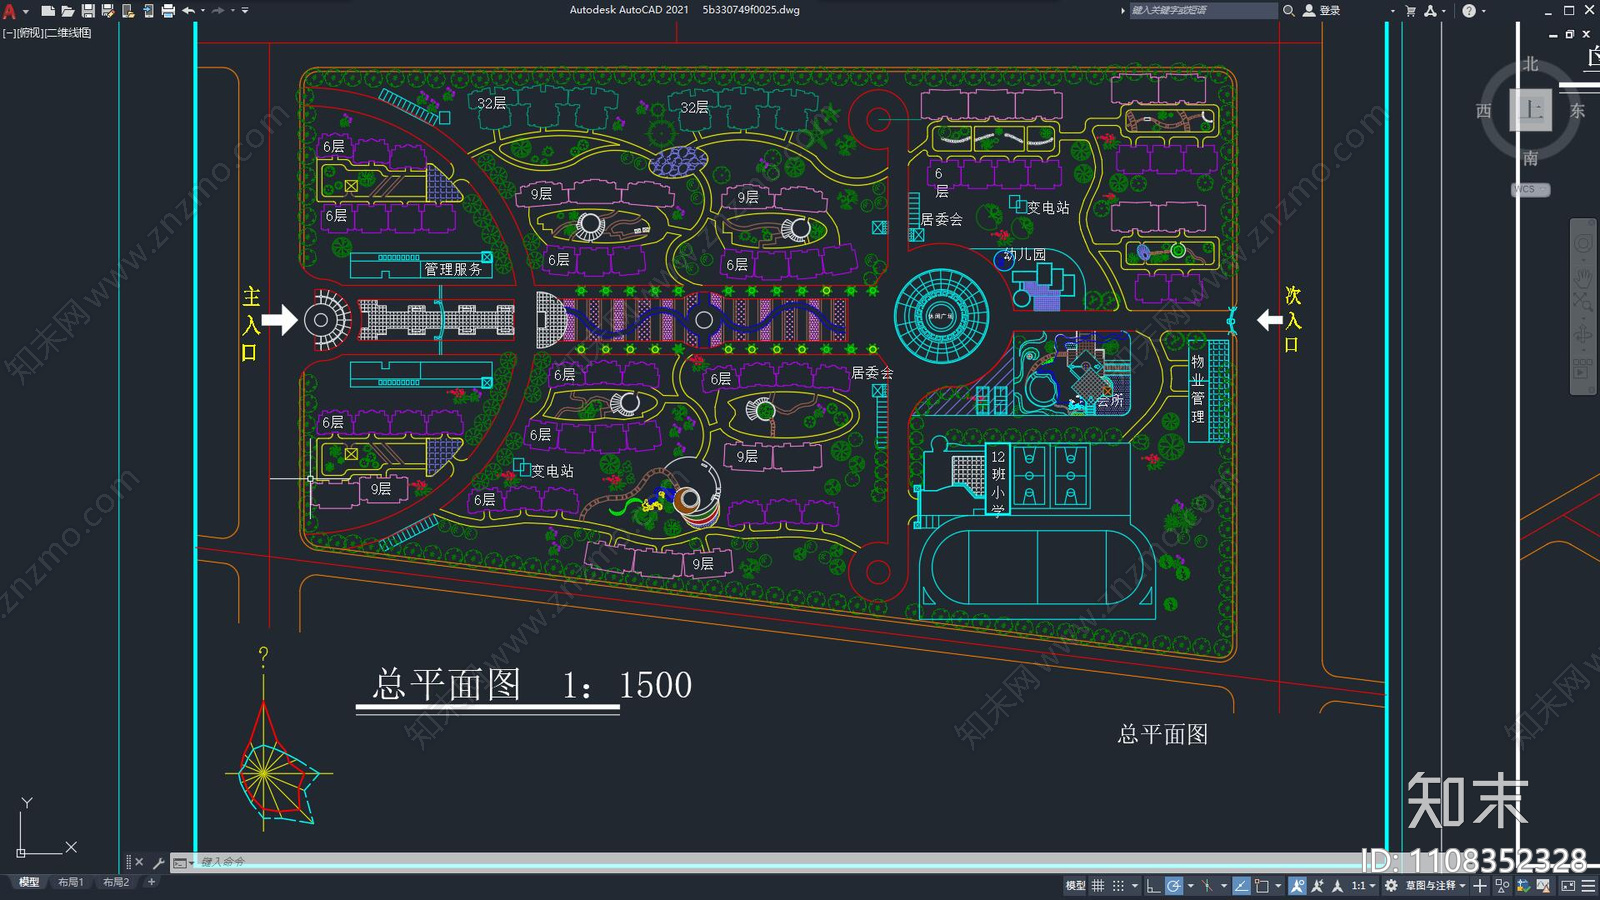Click the search magnifier icon

(1289, 11)
